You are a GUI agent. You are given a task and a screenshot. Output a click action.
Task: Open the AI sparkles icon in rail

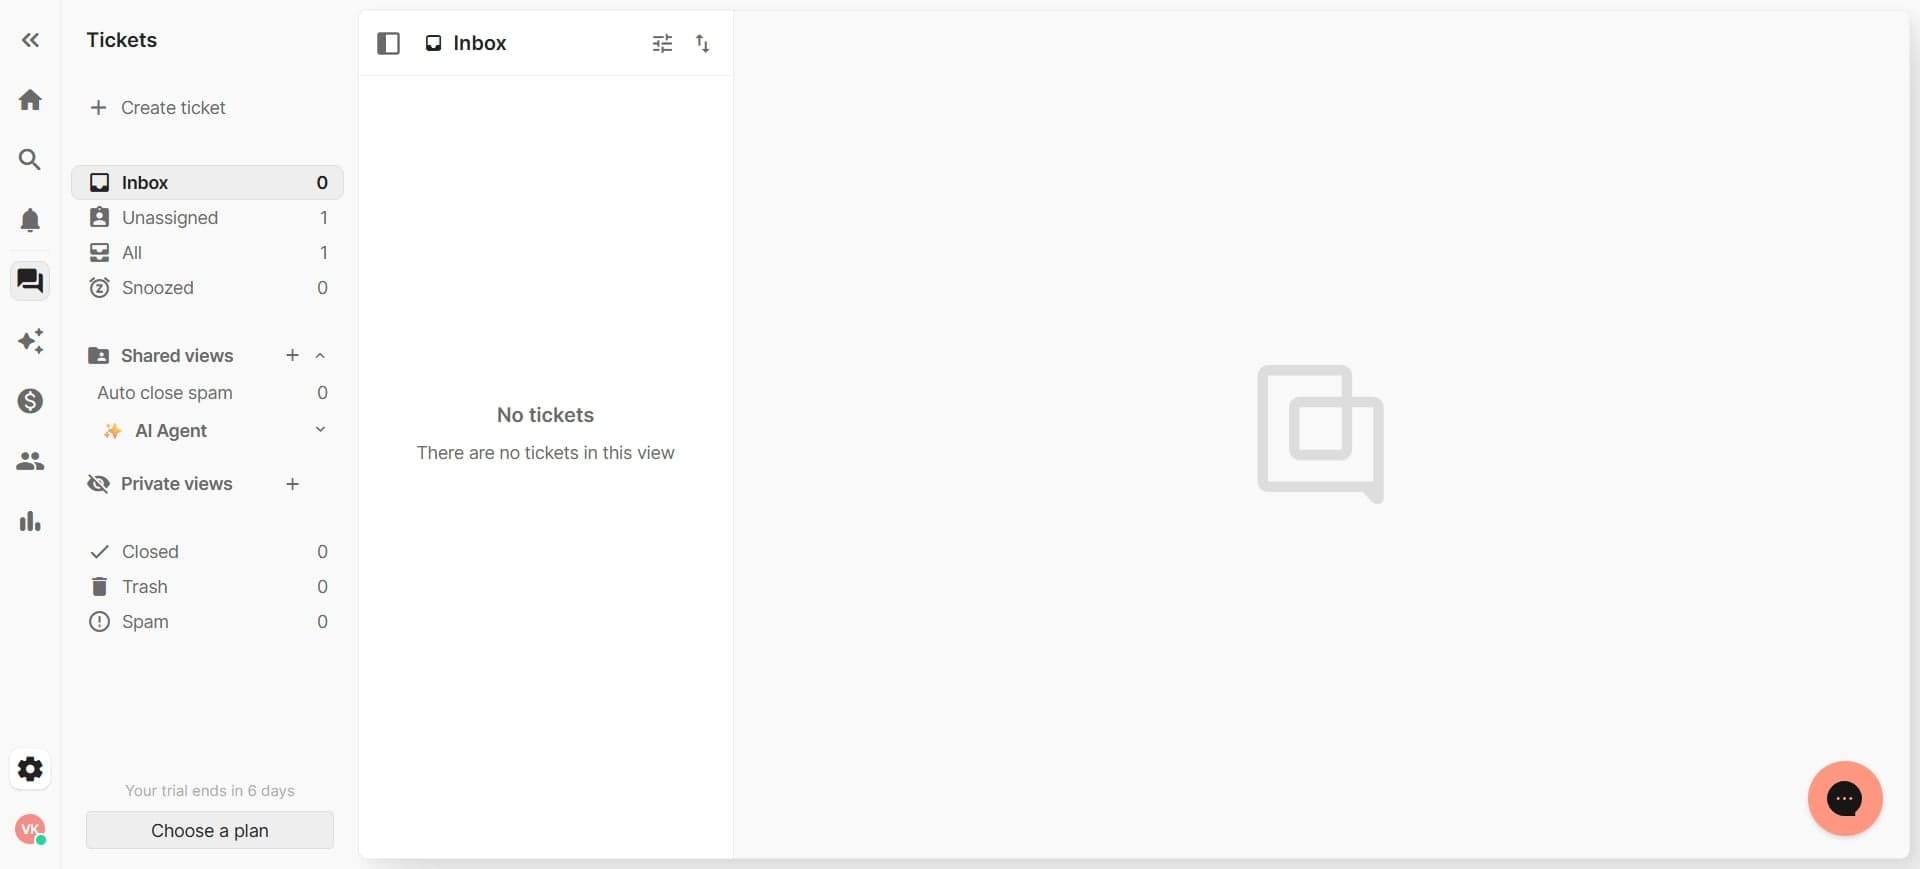[x=30, y=341]
